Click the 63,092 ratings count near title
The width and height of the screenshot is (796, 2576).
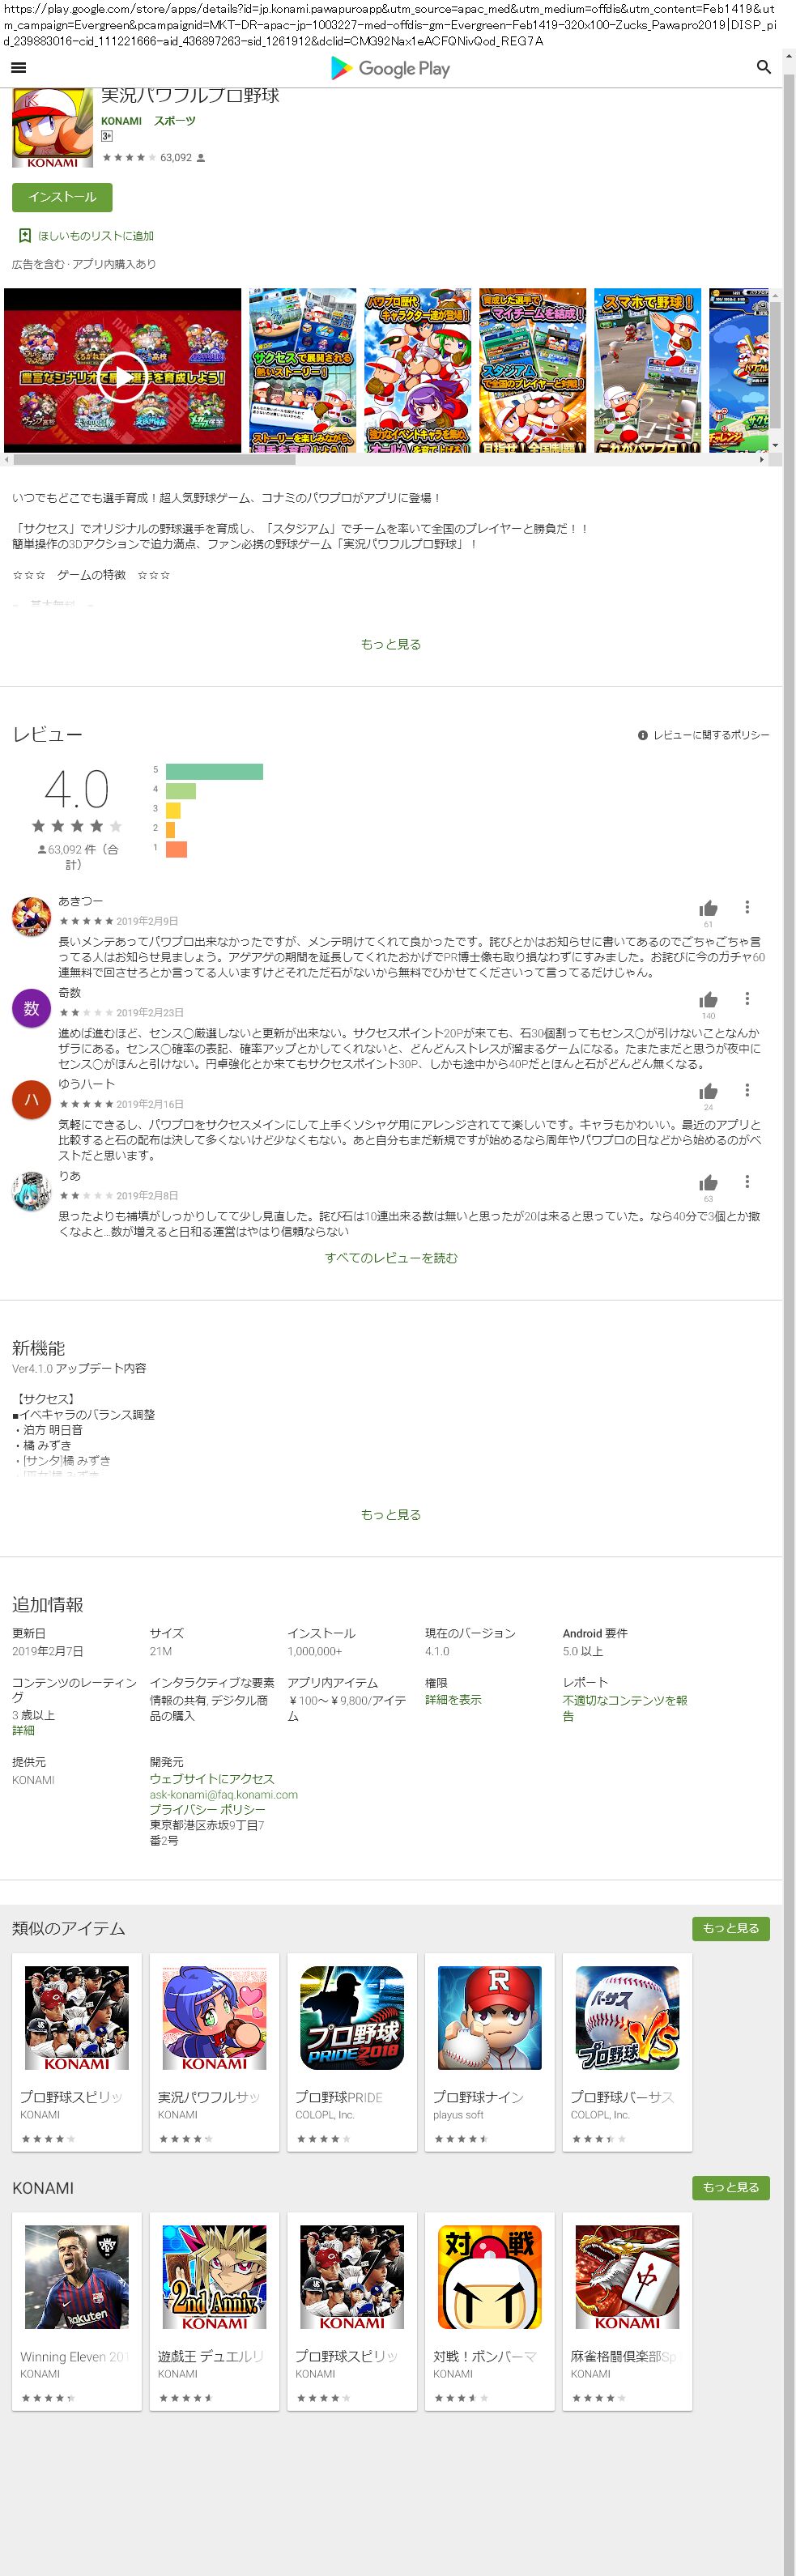coord(176,157)
